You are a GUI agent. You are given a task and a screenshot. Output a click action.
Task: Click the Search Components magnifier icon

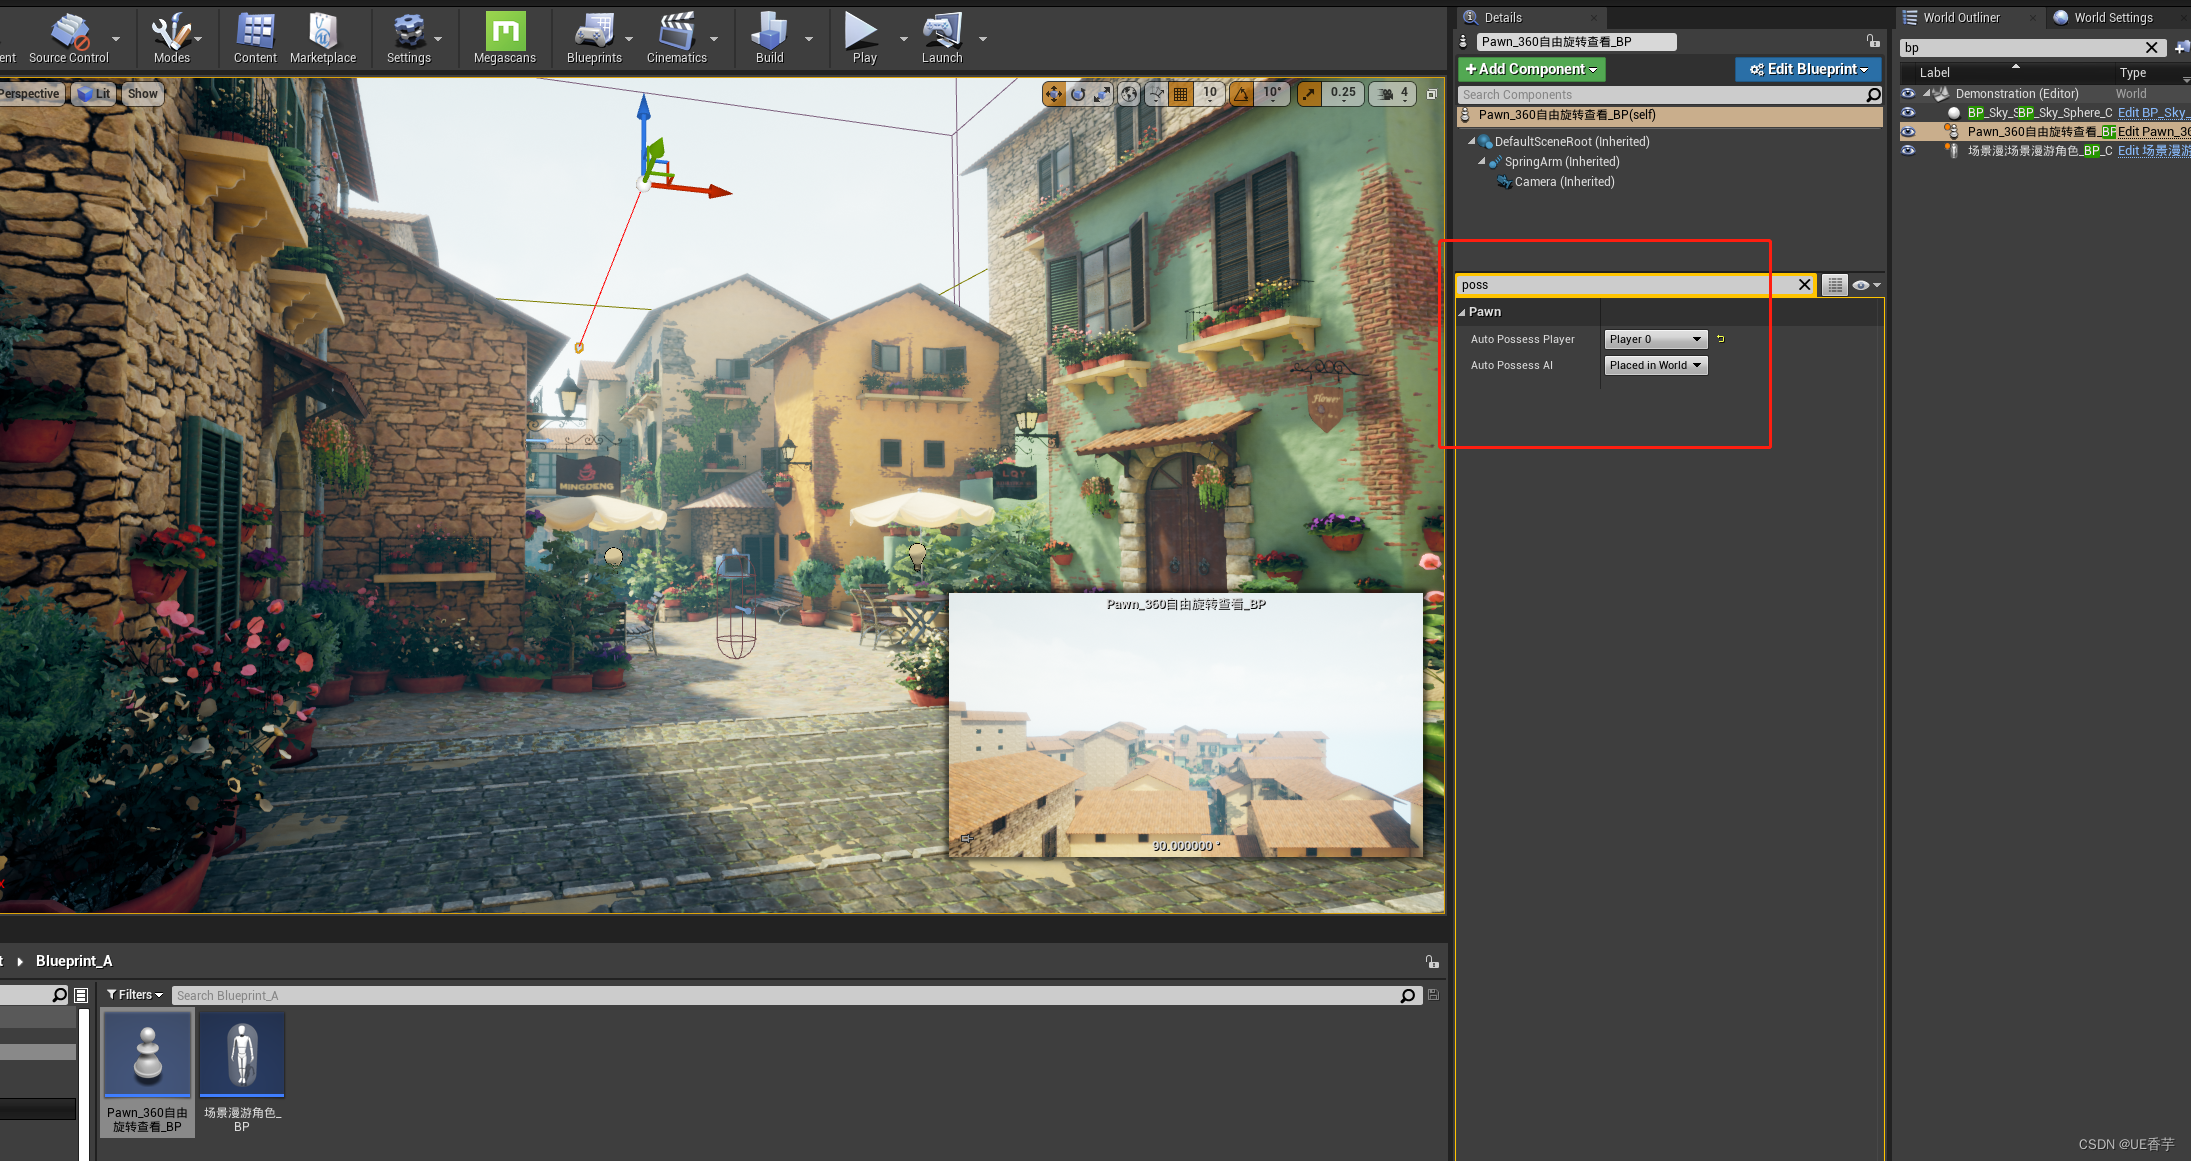(x=1873, y=95)
